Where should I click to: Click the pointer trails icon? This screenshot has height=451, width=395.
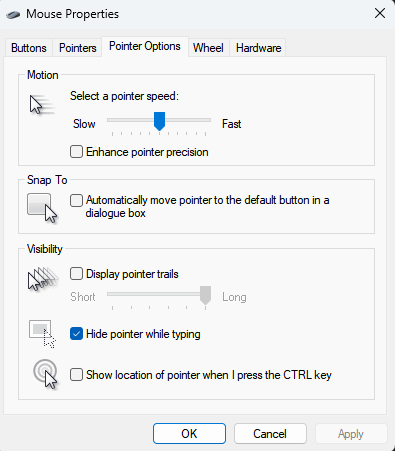(43, 279)
